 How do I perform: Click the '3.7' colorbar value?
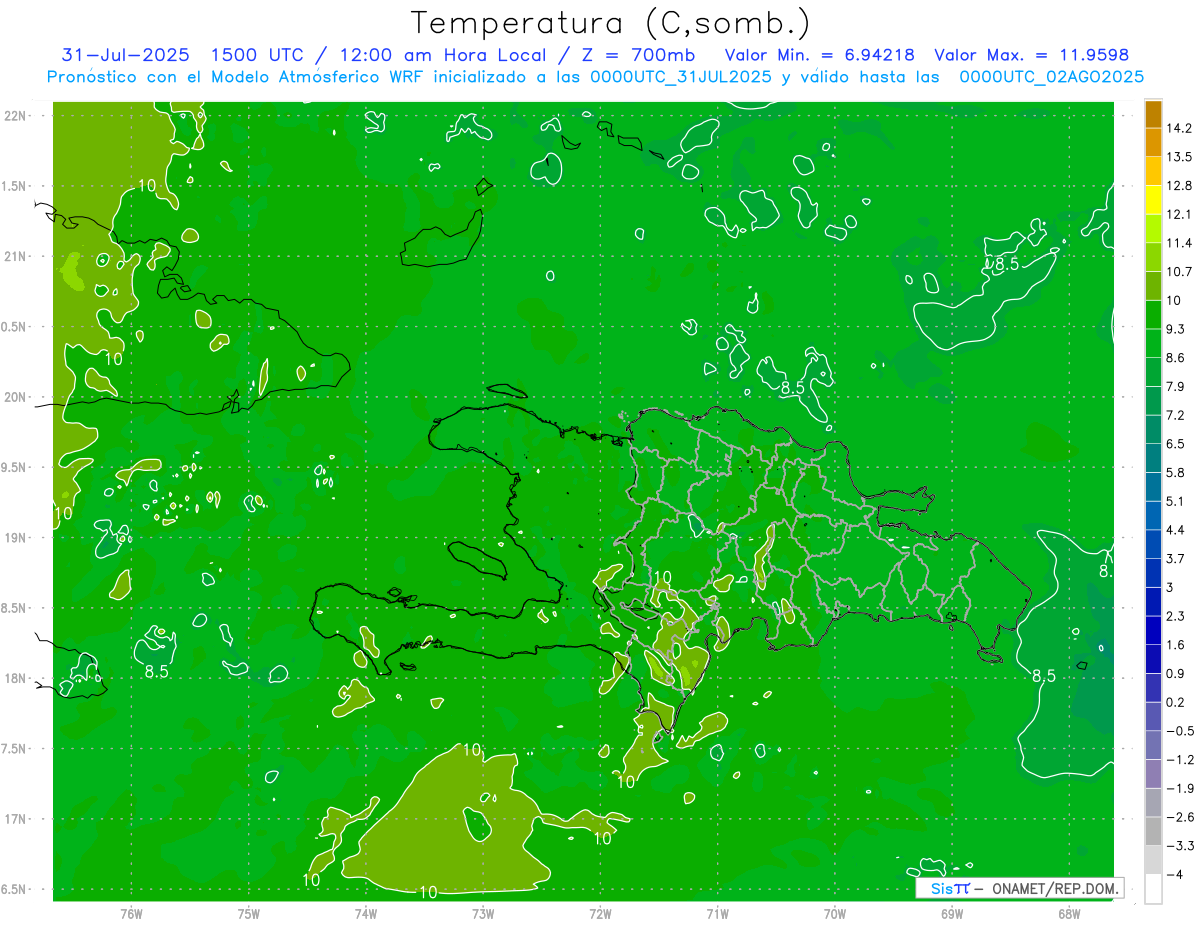(1176, 559)
